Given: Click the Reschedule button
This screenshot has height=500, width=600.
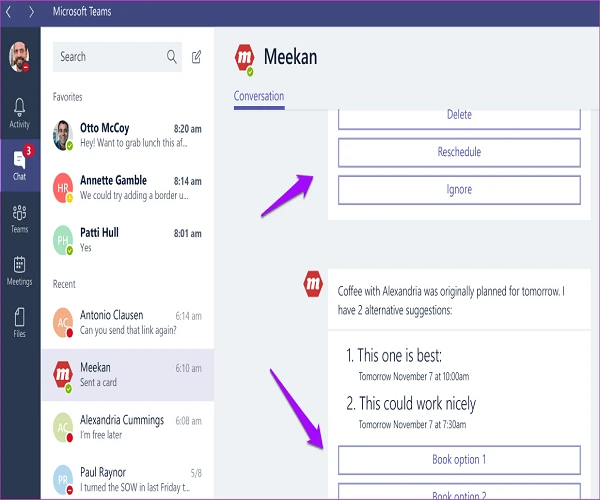Looking at the screenshot, I should (459, 152).
